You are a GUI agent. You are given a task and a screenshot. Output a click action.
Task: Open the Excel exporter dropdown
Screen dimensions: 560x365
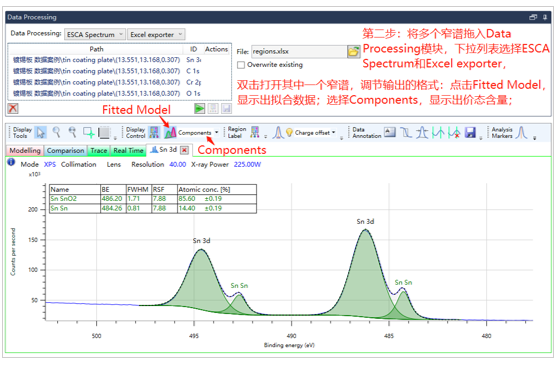pyautogui.click(x=156, y=34)
